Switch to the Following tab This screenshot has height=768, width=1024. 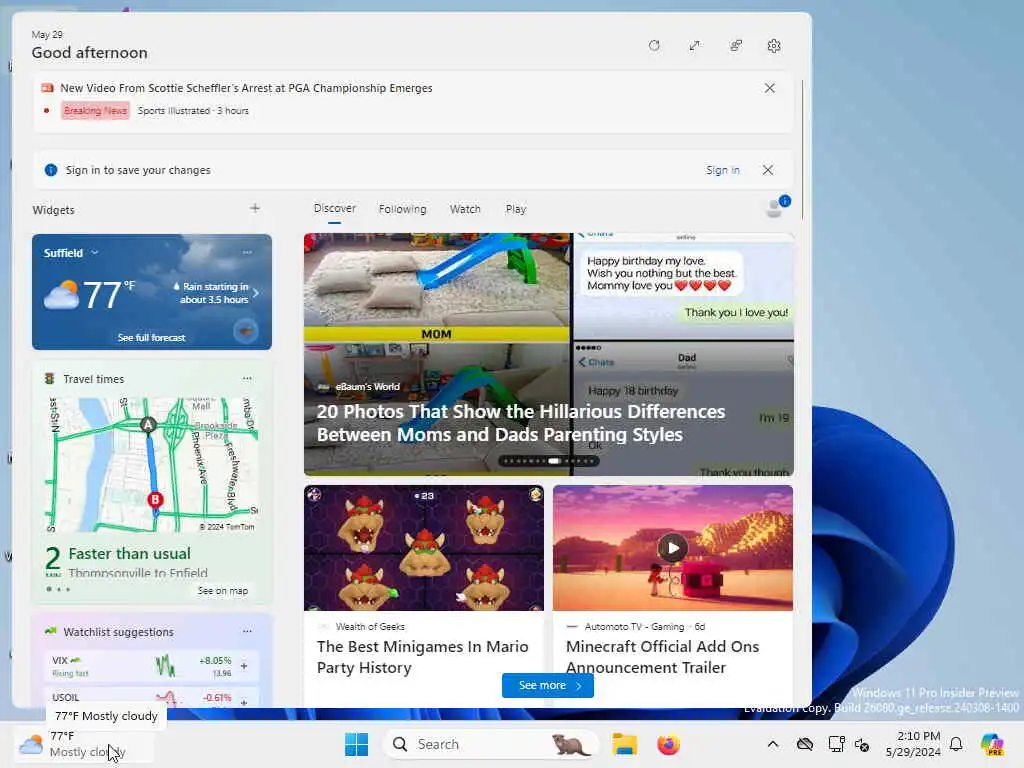click(x=402, y=209)
